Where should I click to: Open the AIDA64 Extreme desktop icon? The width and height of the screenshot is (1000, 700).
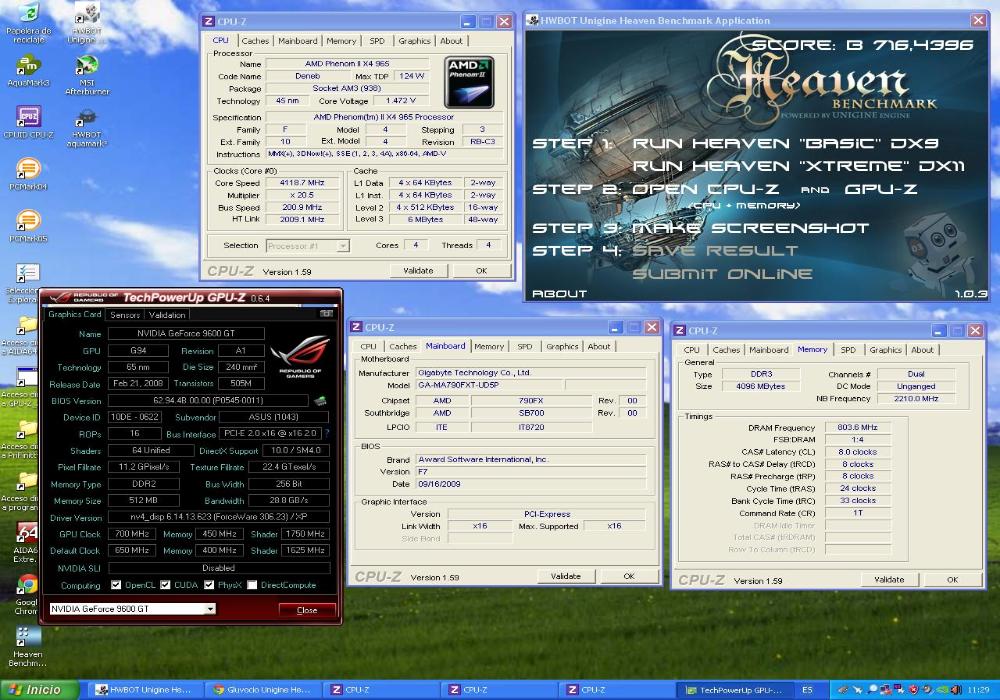26,543
